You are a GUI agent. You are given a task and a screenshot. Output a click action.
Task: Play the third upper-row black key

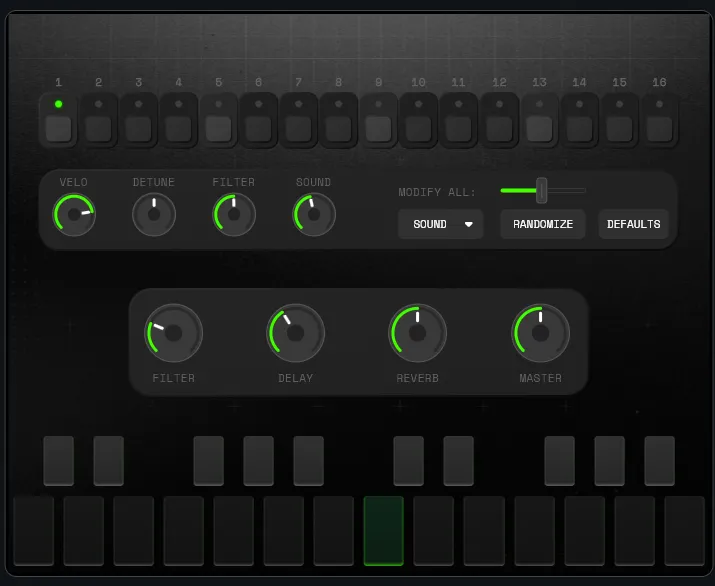tap(208, 461)
